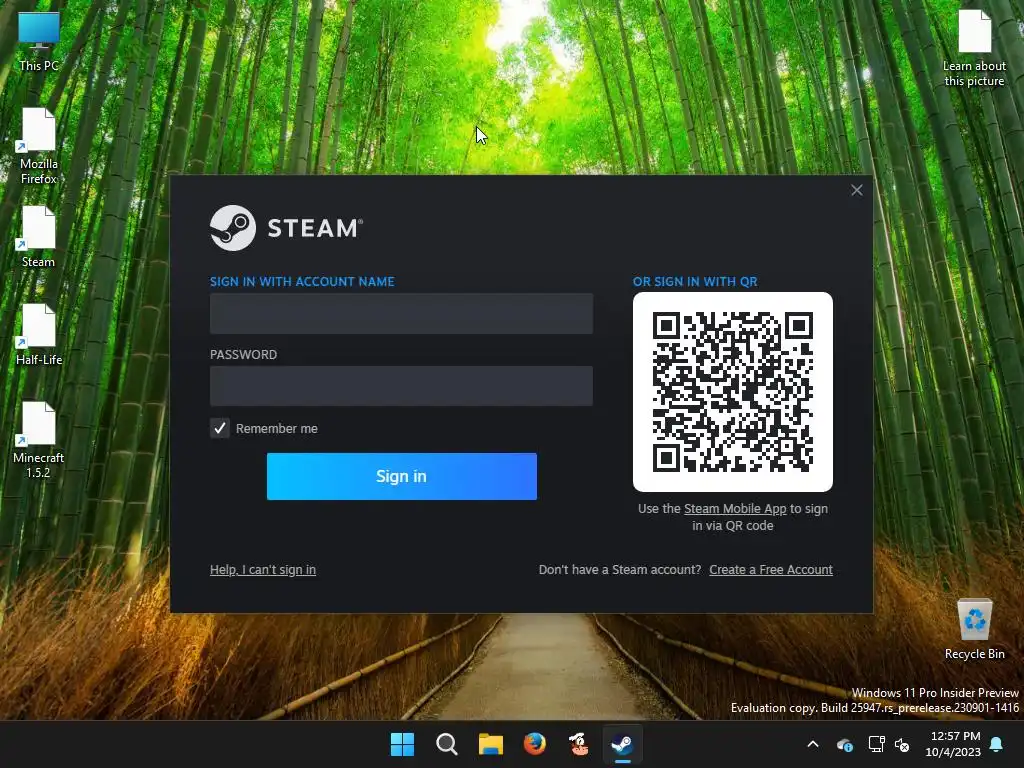This screenshot has height=768, width=1024.
Task: Click 'SIGN IN WITH ACCOUNT NAME' heading
Action: [302, 281]
